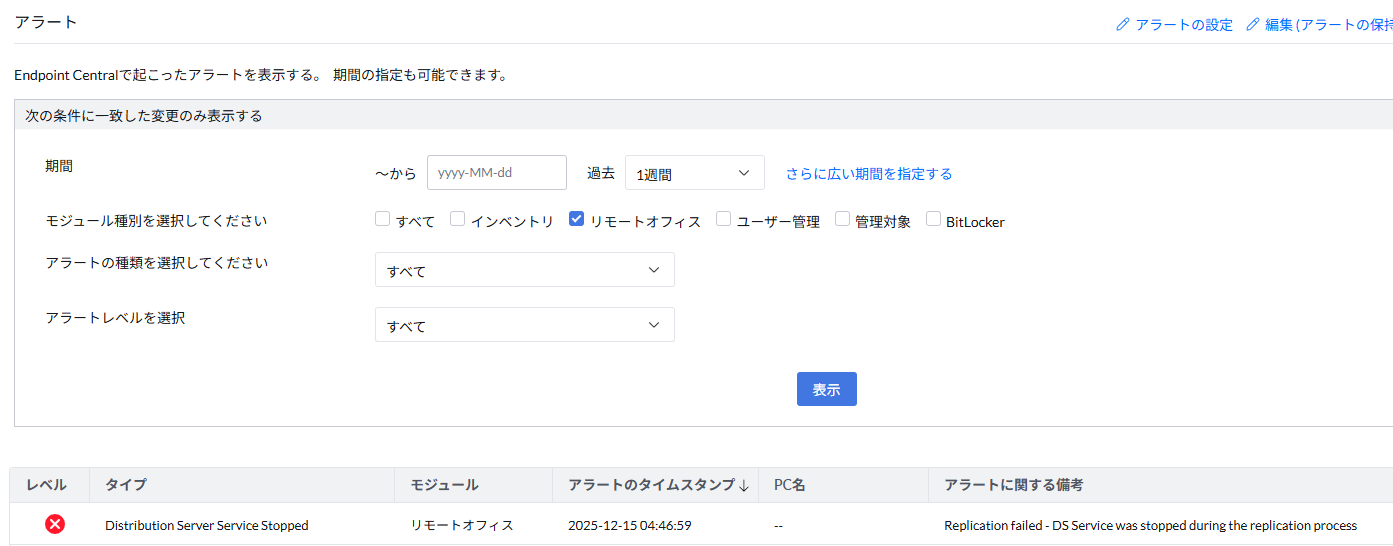Open the 1週間 period dropdown
This screenshot has width=1393, height=546.
(694, 173)
